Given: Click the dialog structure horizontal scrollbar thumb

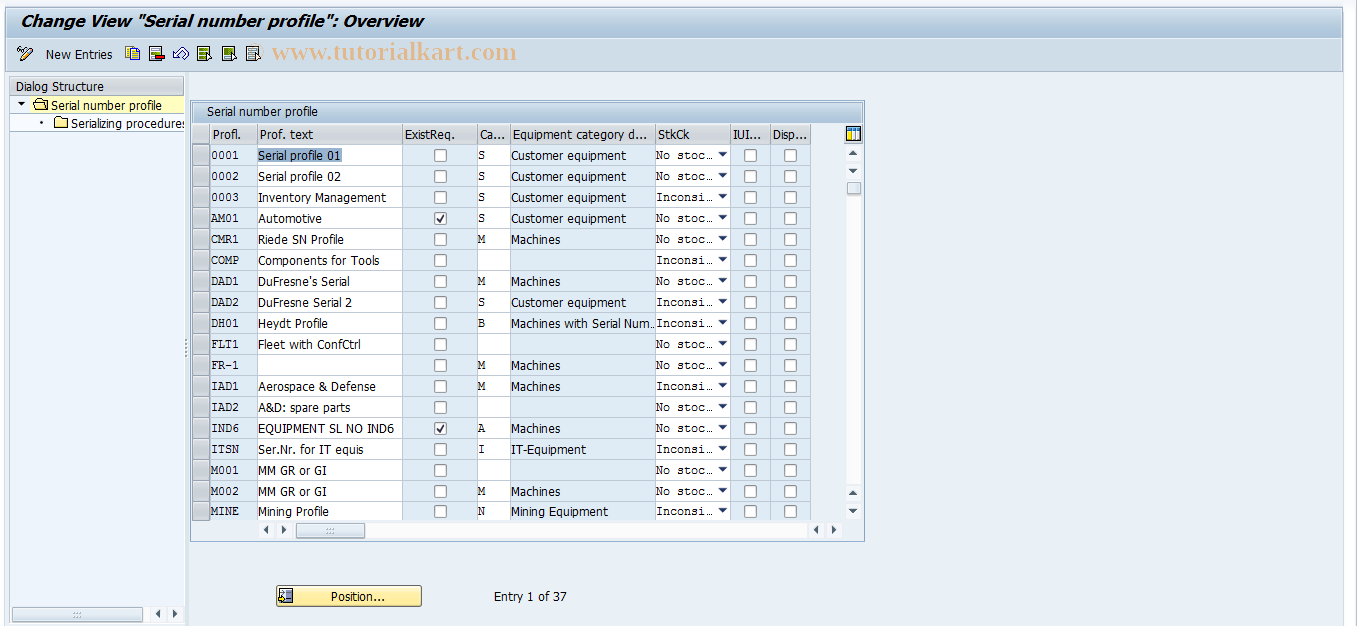Looking at the screenshot, I should click(78, 614).
